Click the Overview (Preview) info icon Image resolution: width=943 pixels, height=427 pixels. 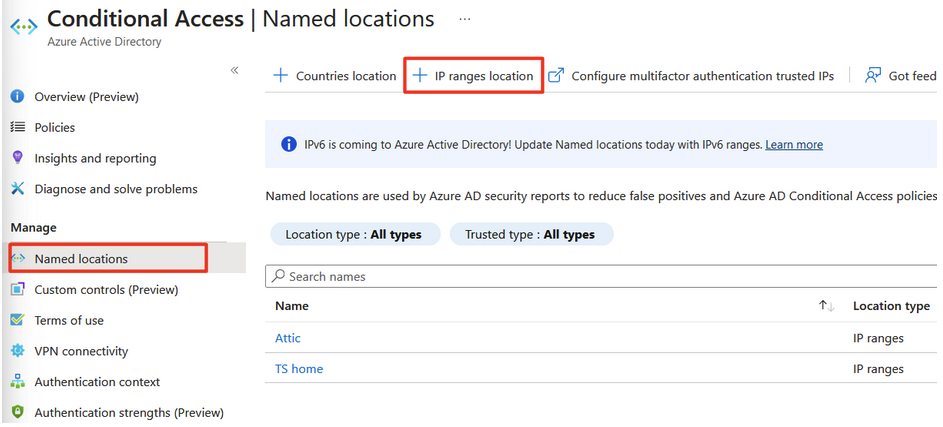tap(17, 97)
